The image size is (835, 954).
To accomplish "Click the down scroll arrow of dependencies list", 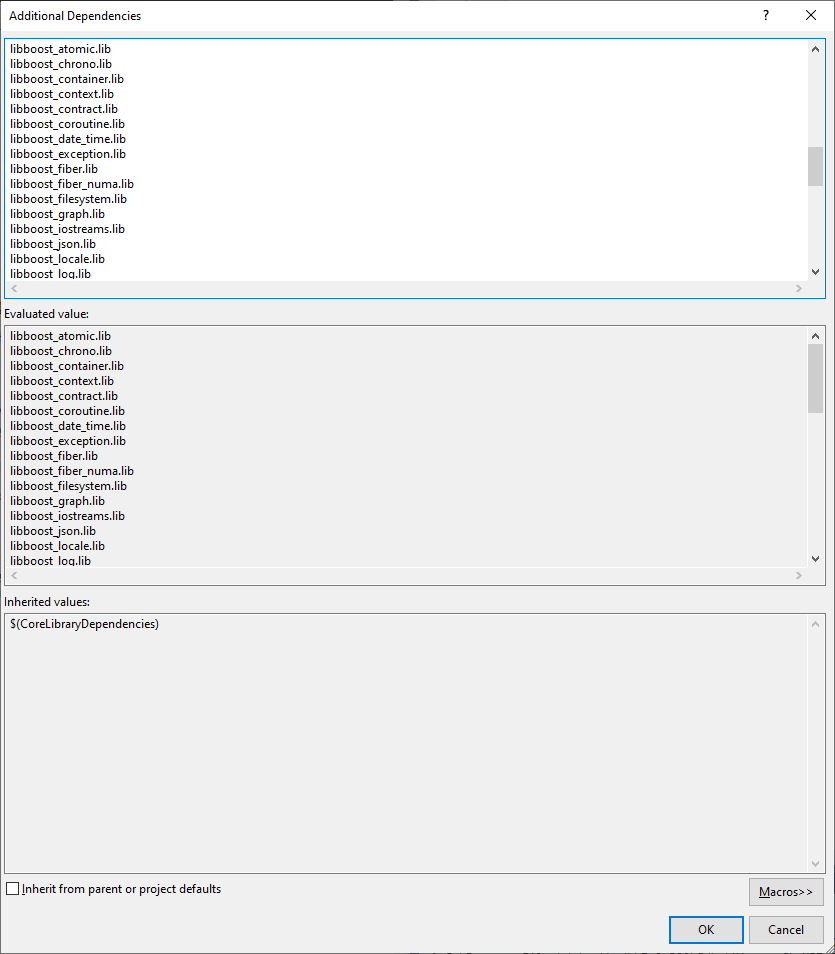I will tap(815, 271).
